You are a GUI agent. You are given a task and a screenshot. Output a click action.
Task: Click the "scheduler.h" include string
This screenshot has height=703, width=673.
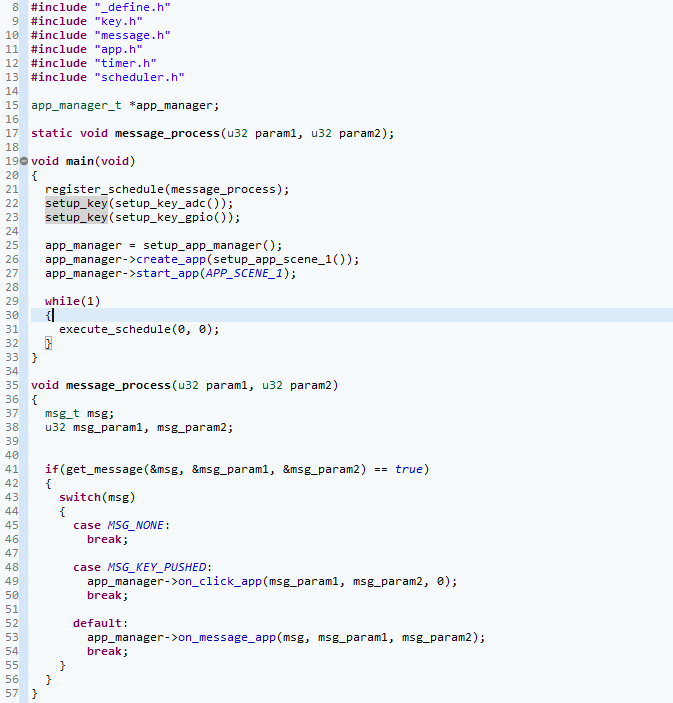point(139,77)
